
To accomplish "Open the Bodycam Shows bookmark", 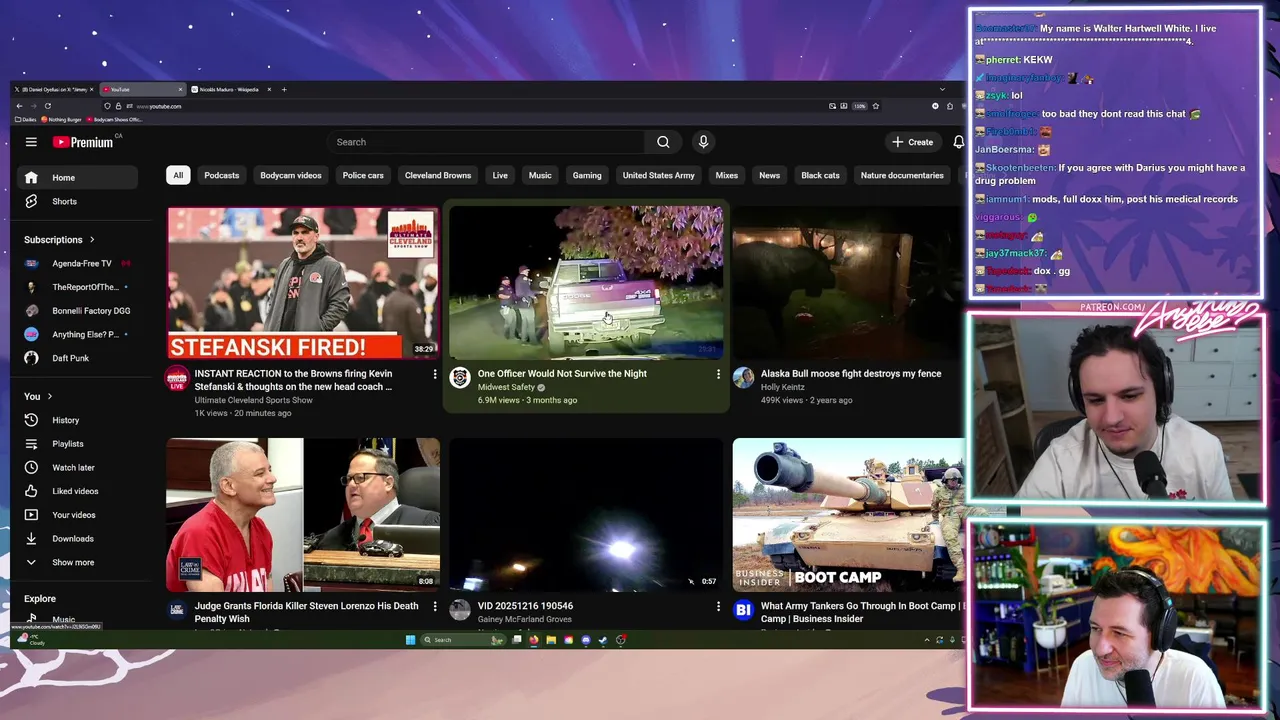I will (115, 120).
